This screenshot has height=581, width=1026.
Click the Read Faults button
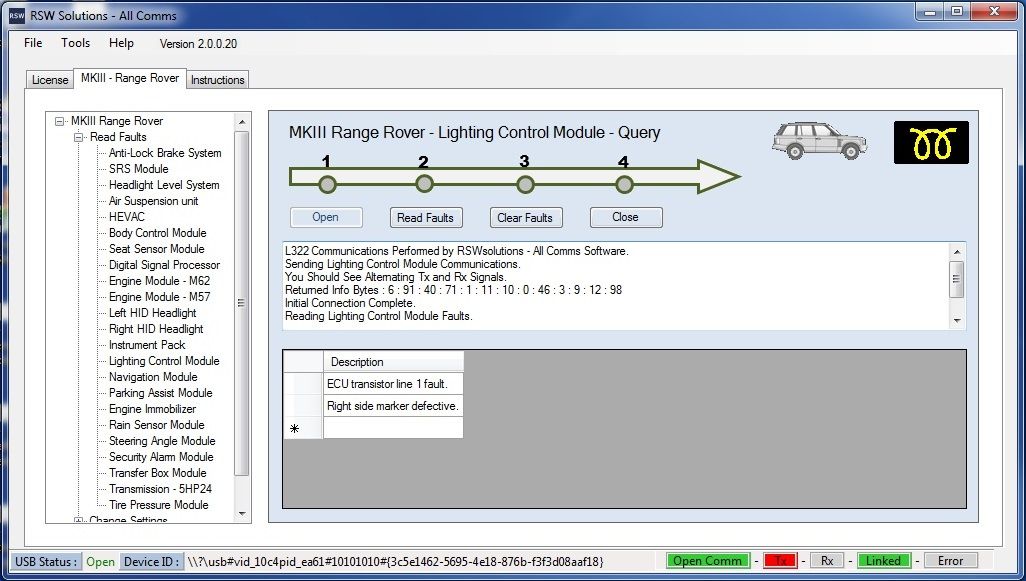(x=425, y=218)
